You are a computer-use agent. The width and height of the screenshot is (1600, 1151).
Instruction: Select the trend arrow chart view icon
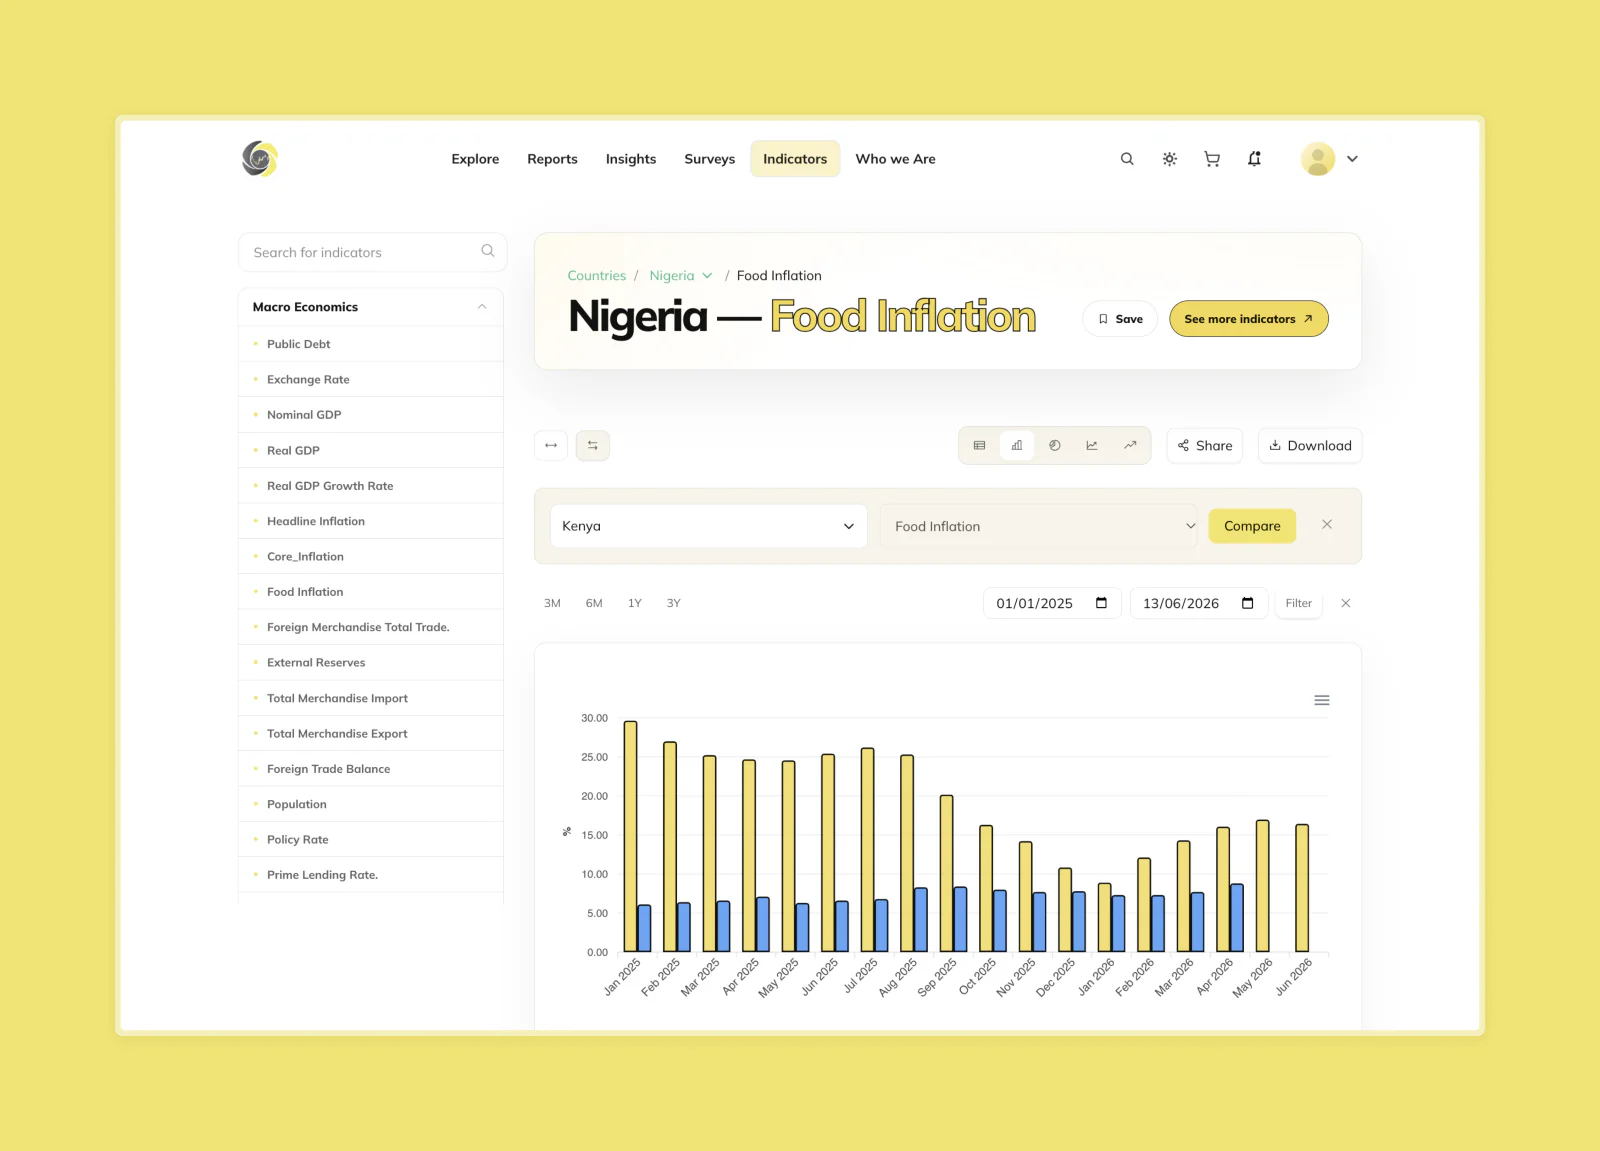pyautogui.click(x=1130, y=446)
